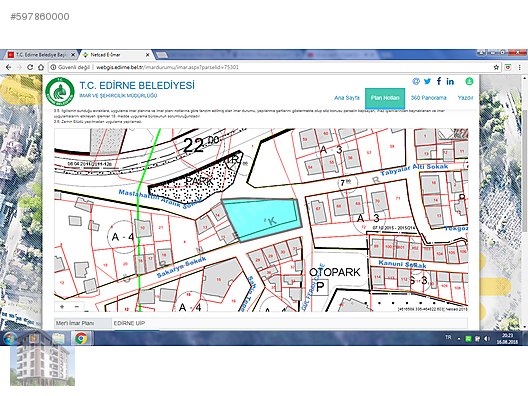This screenshot has height=396, width=528.
Task: Select the cyan highlighted parcel on map
Action: [x=261, y=219]
